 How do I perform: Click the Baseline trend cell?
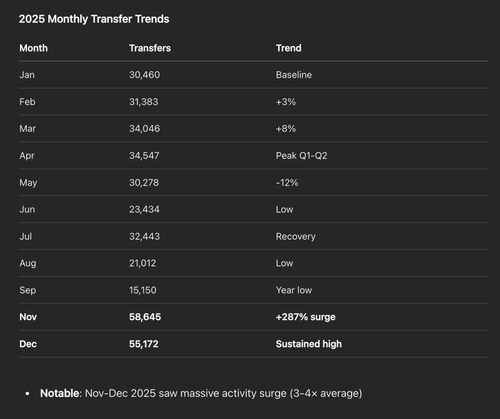pyautogui.click(x=294, y=75)
